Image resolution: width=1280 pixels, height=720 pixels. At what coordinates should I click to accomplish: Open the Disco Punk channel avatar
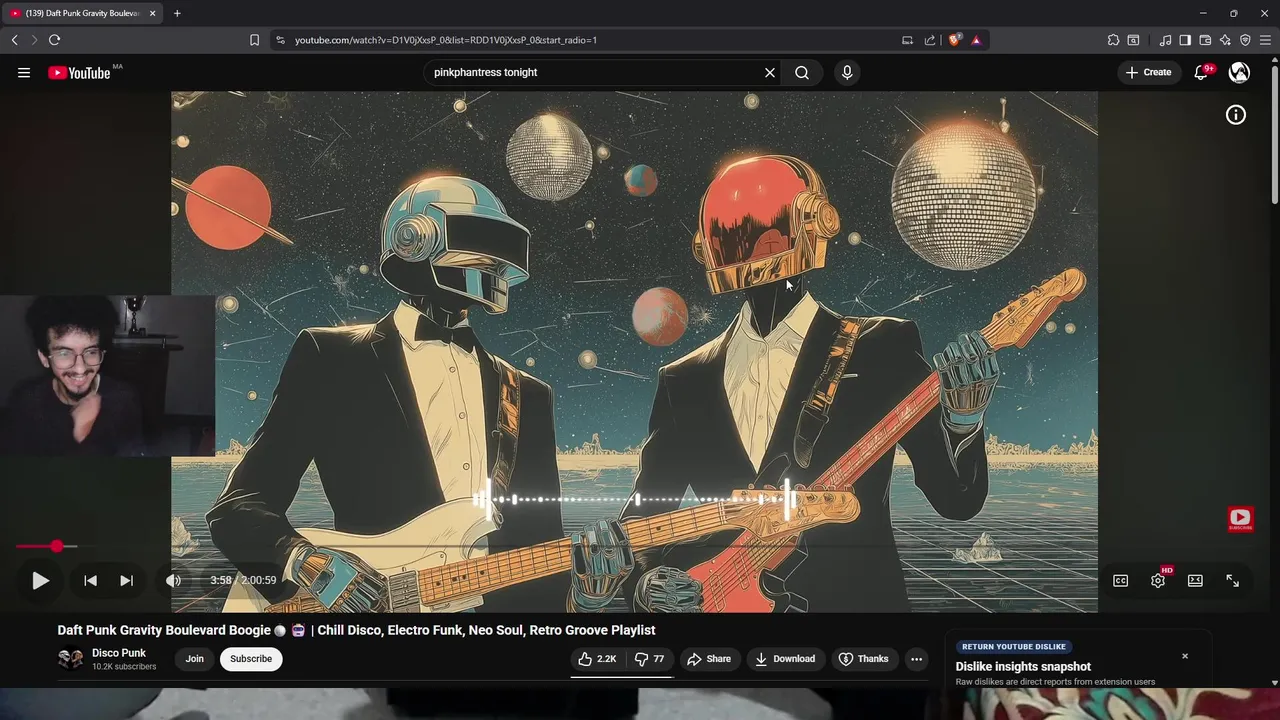point(70,659)
